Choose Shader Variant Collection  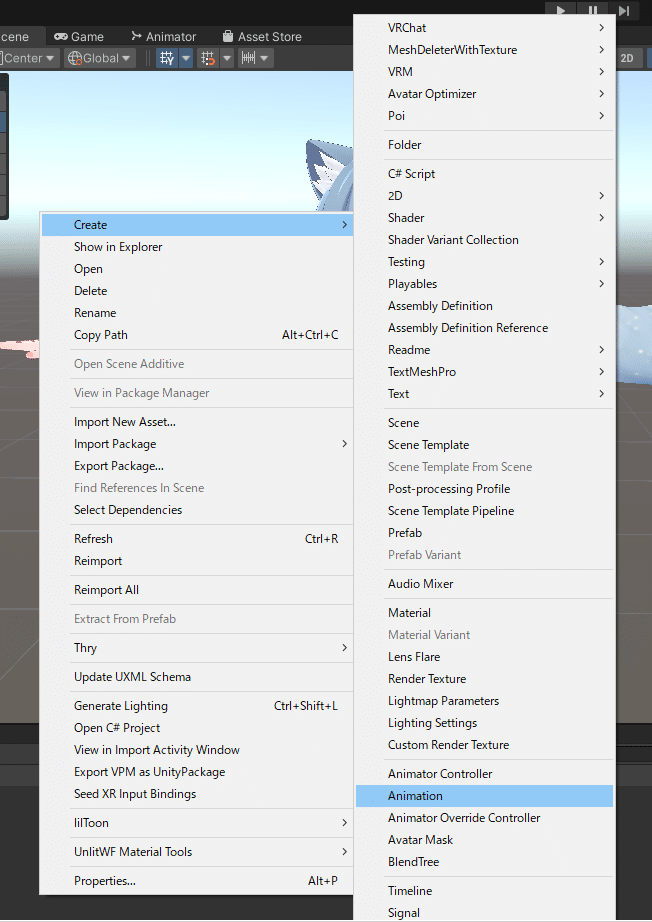[484, 240]
